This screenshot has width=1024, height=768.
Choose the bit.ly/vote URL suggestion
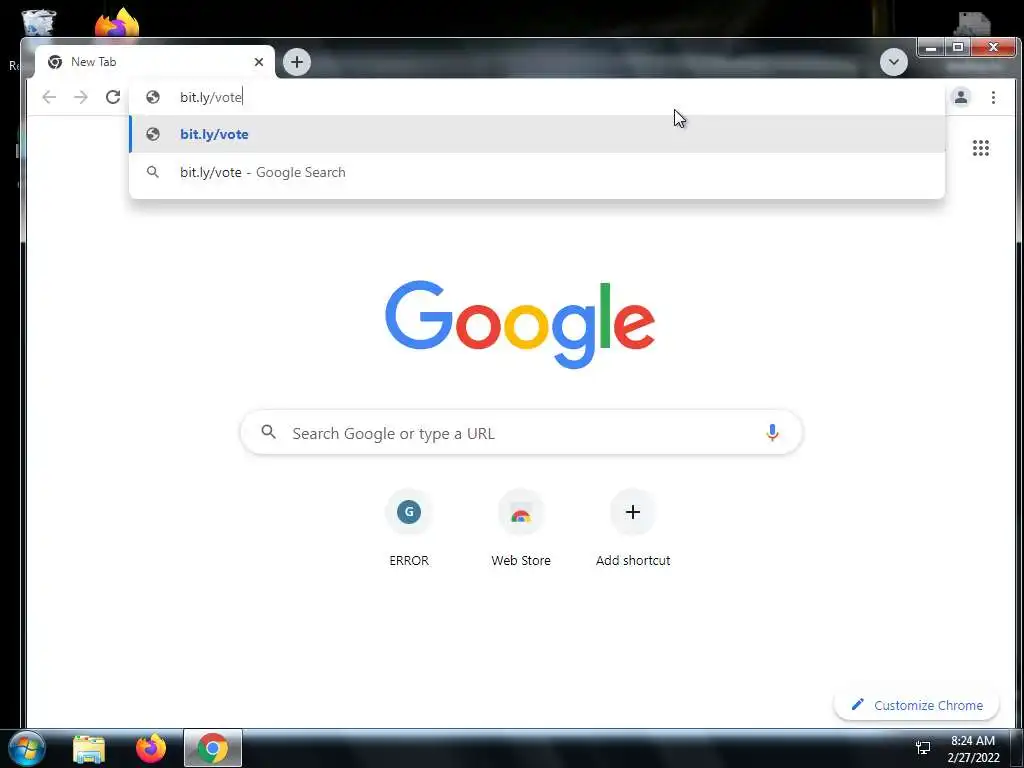point(537,135)
